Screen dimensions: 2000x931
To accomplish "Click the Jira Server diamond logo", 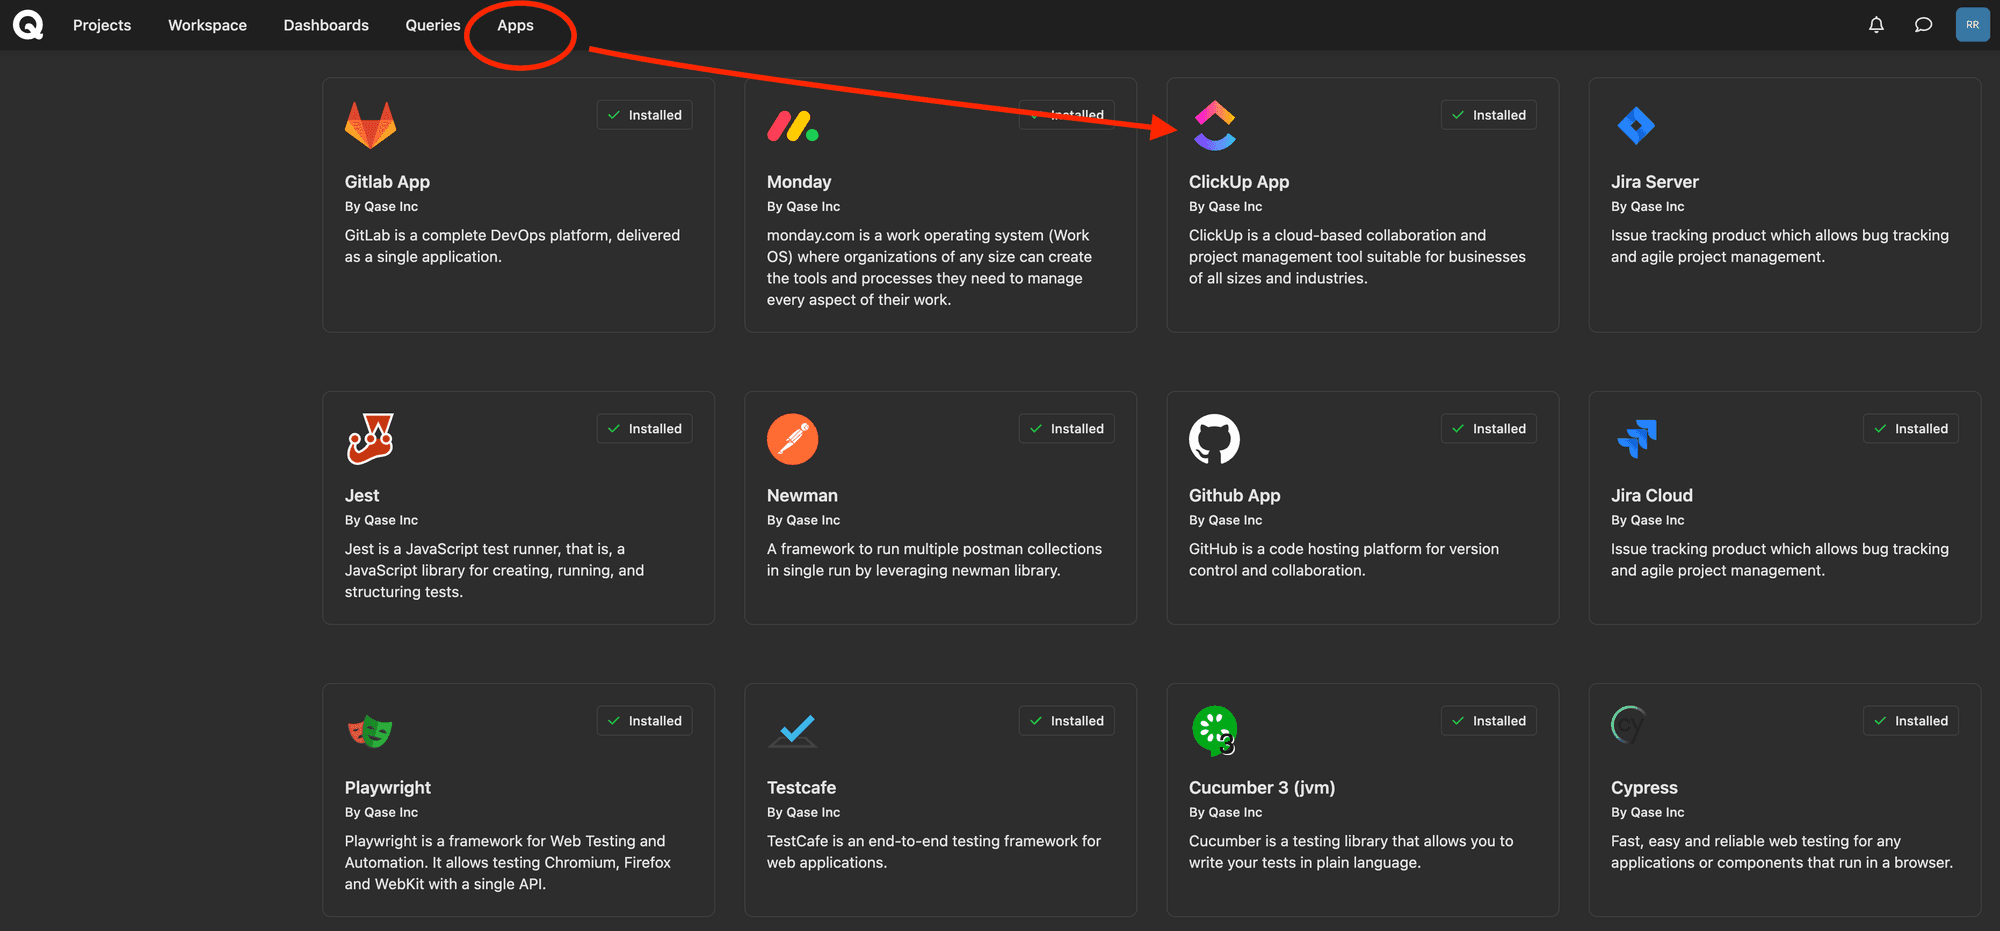I will [1636, 125].
